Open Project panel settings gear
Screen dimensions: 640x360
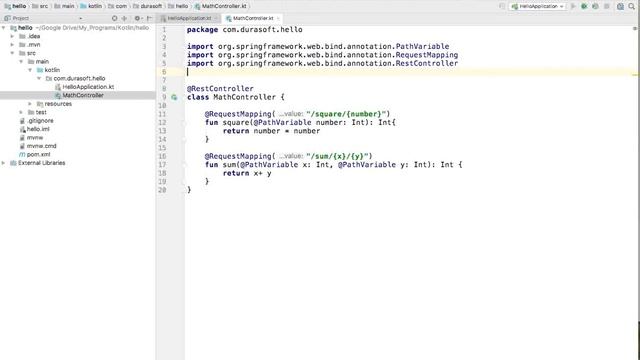pyautogui.click(x=138, y=18)
